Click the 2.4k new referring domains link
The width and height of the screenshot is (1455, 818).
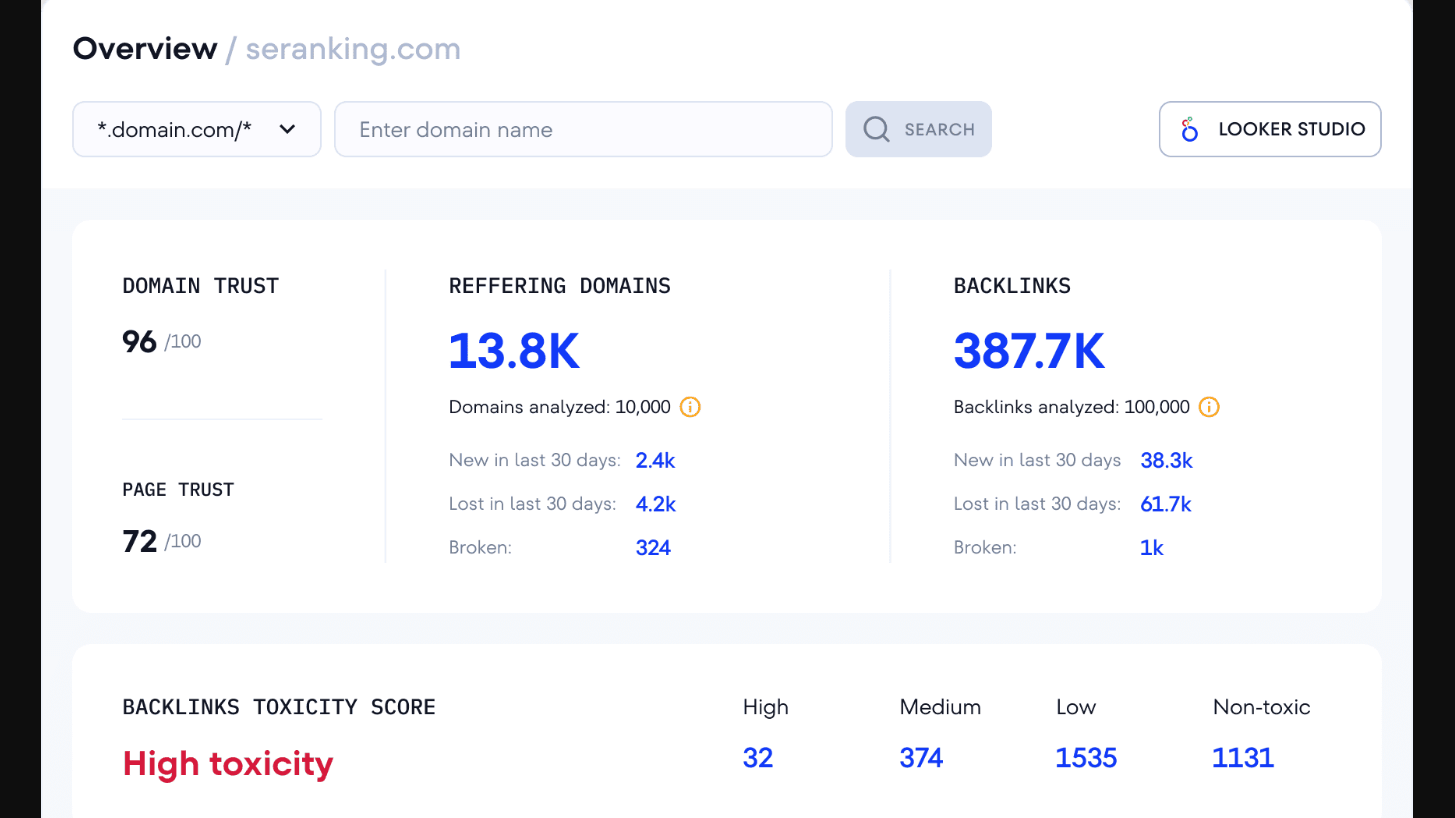tap(655, 460)
